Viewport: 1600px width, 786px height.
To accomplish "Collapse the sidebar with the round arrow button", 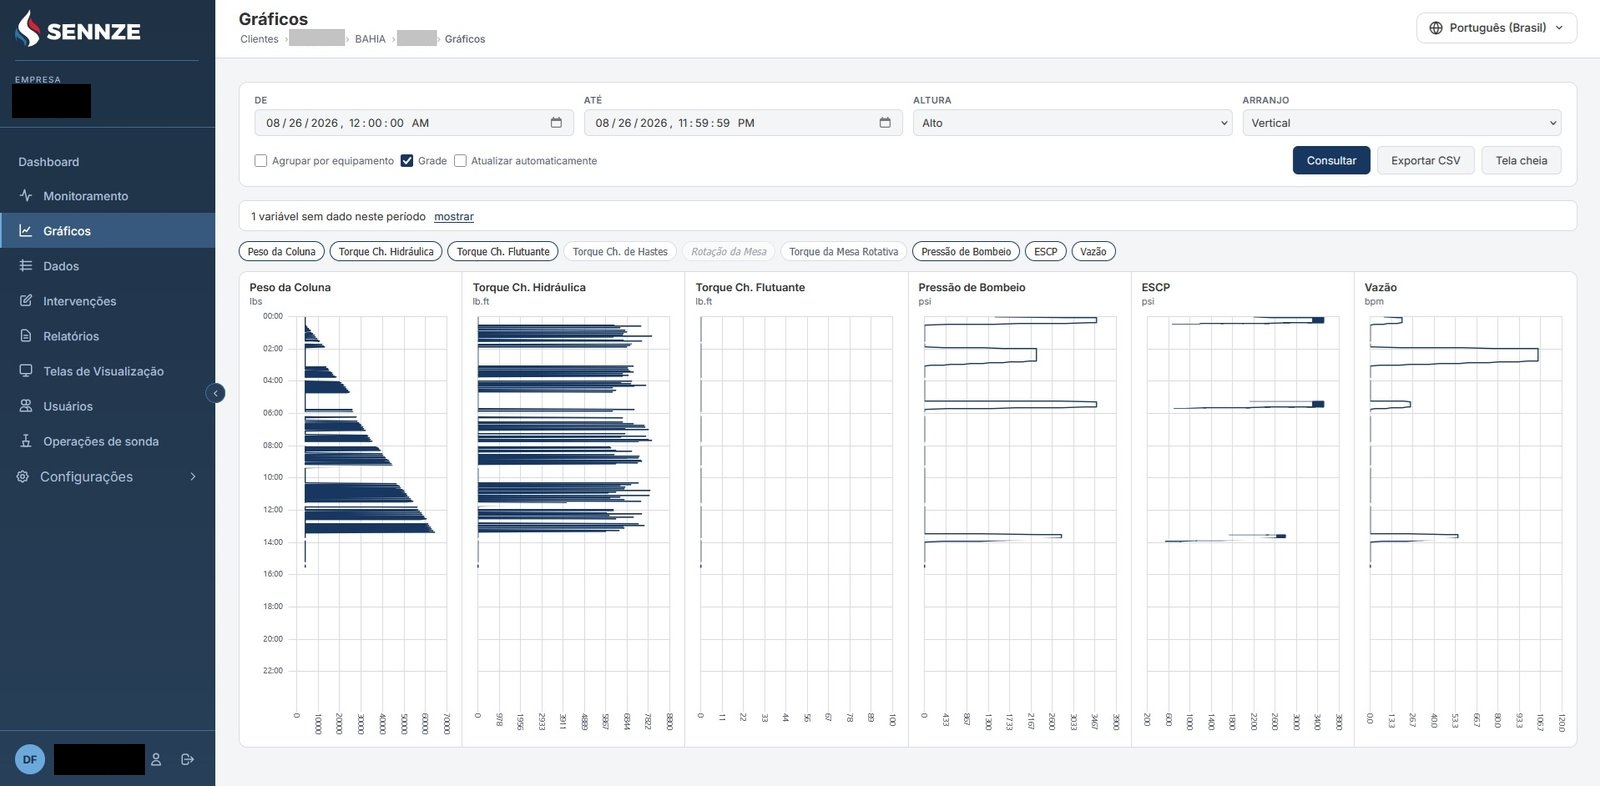I will [x=215, y=393].
